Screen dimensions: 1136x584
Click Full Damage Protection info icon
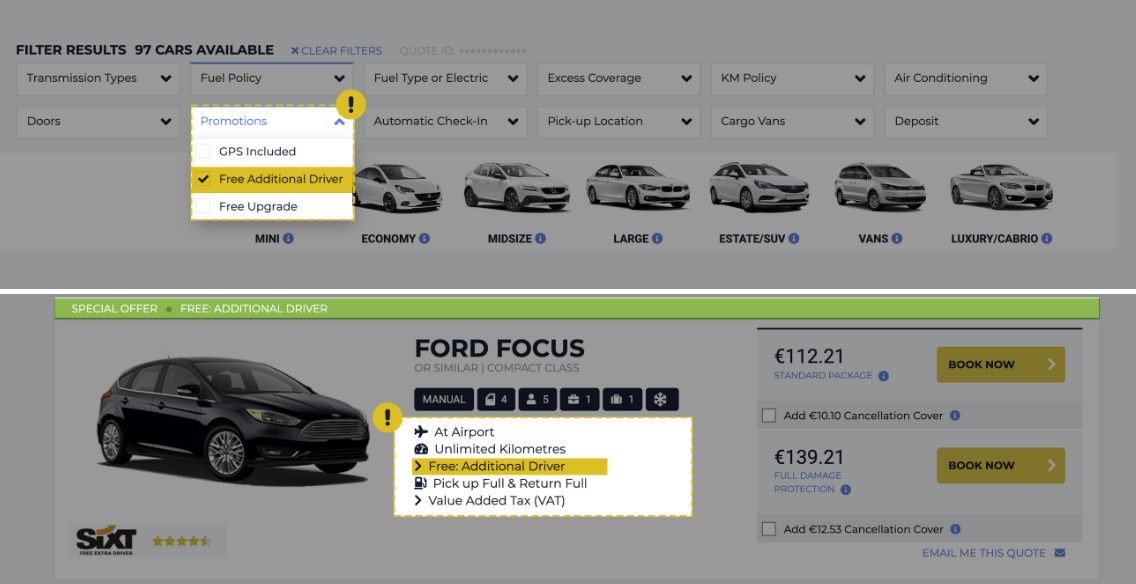pyautogui.click(x=845, y=489)
